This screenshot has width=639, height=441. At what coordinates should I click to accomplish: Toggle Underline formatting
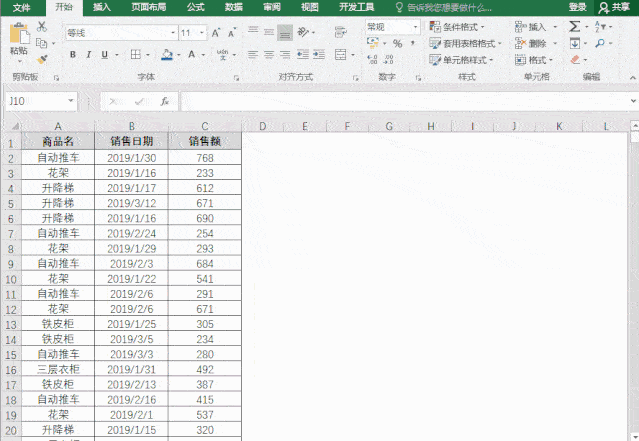[105, 54]
